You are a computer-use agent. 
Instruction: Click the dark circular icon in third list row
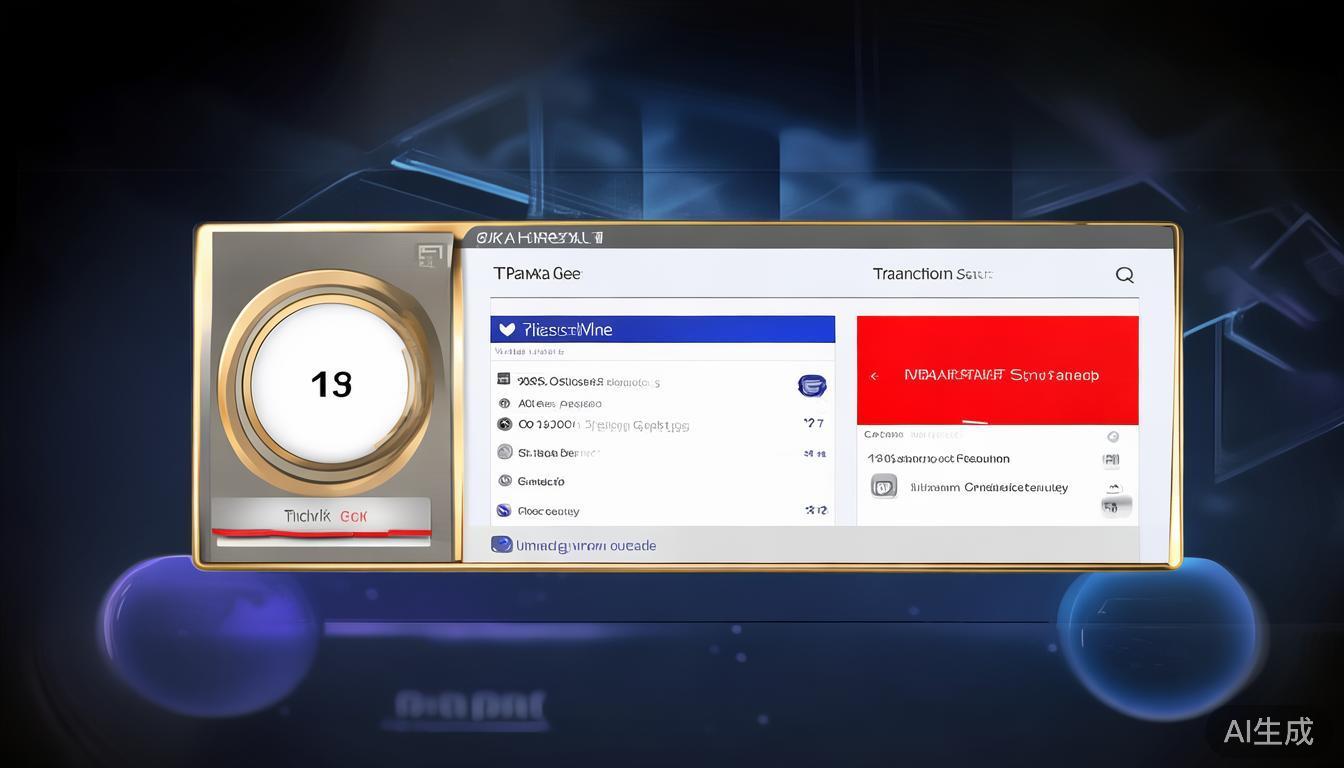point(505,424)
